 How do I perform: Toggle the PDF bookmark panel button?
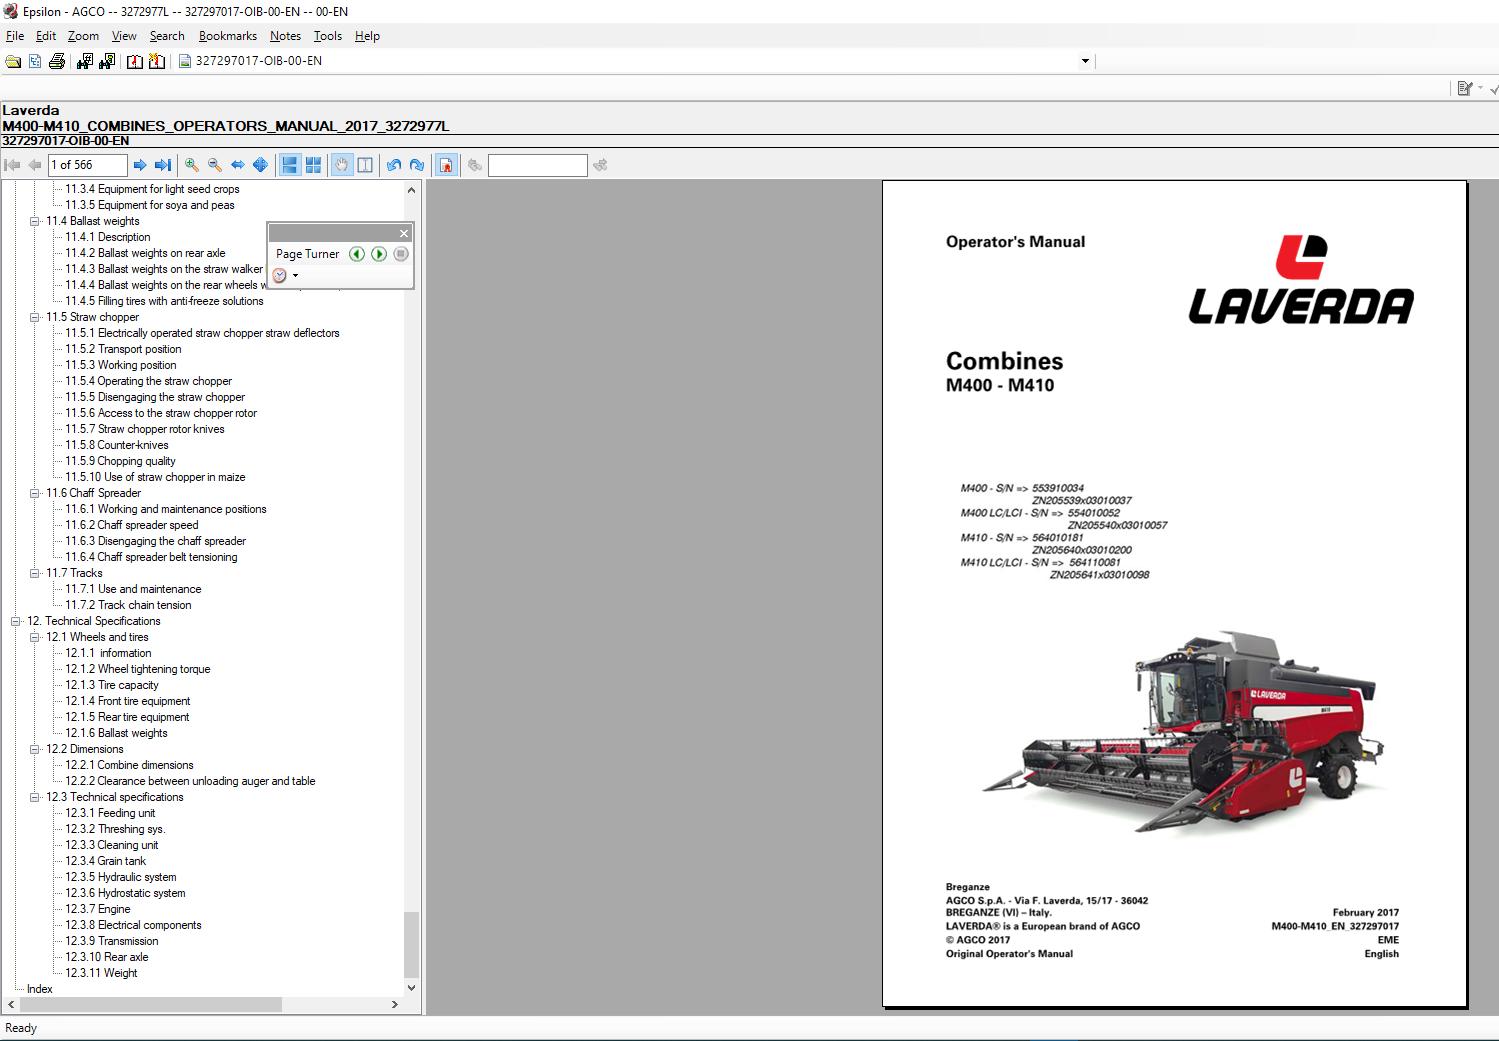point(447,165)
